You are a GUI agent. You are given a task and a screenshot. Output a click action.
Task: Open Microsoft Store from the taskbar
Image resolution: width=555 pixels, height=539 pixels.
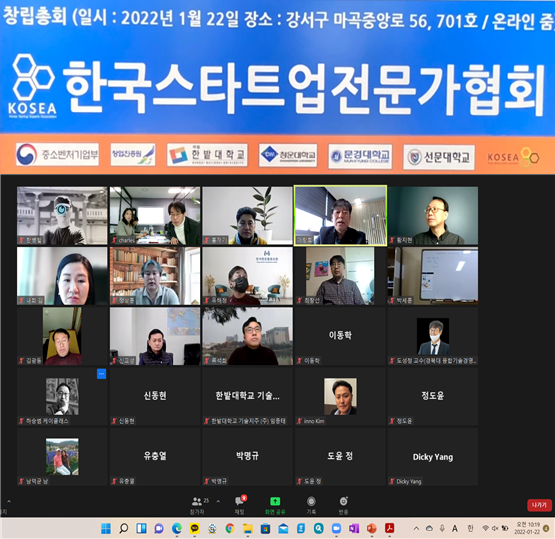point(265,529)
